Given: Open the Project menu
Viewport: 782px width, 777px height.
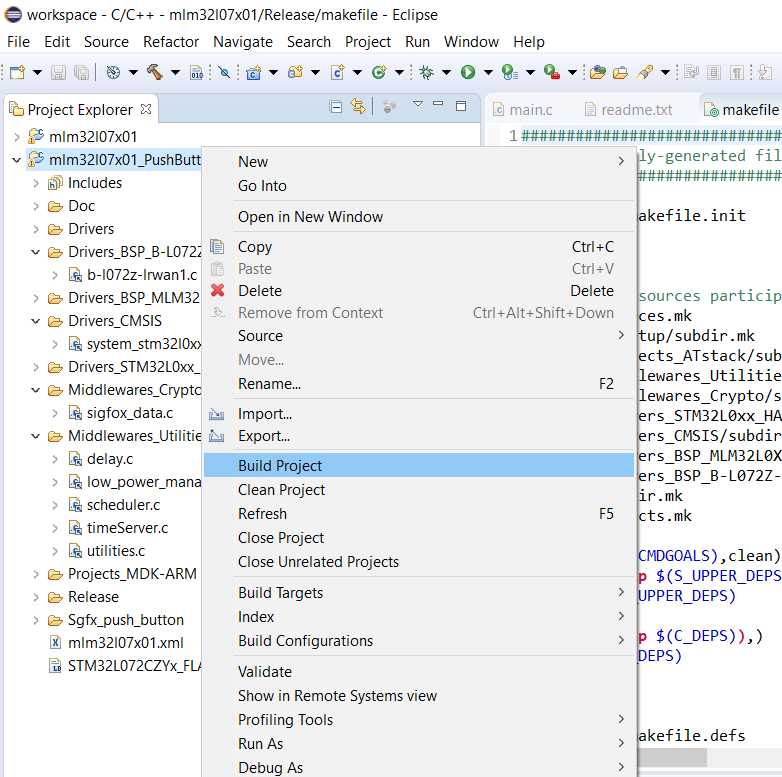Looking at the screenshot, I should [x=368, y=42].
